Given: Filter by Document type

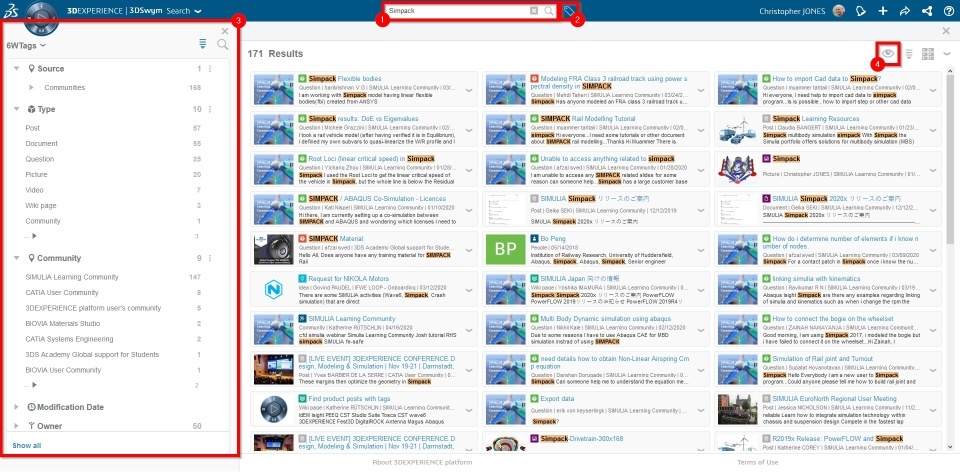Looking at the screenshot, I should pos(42,143).
